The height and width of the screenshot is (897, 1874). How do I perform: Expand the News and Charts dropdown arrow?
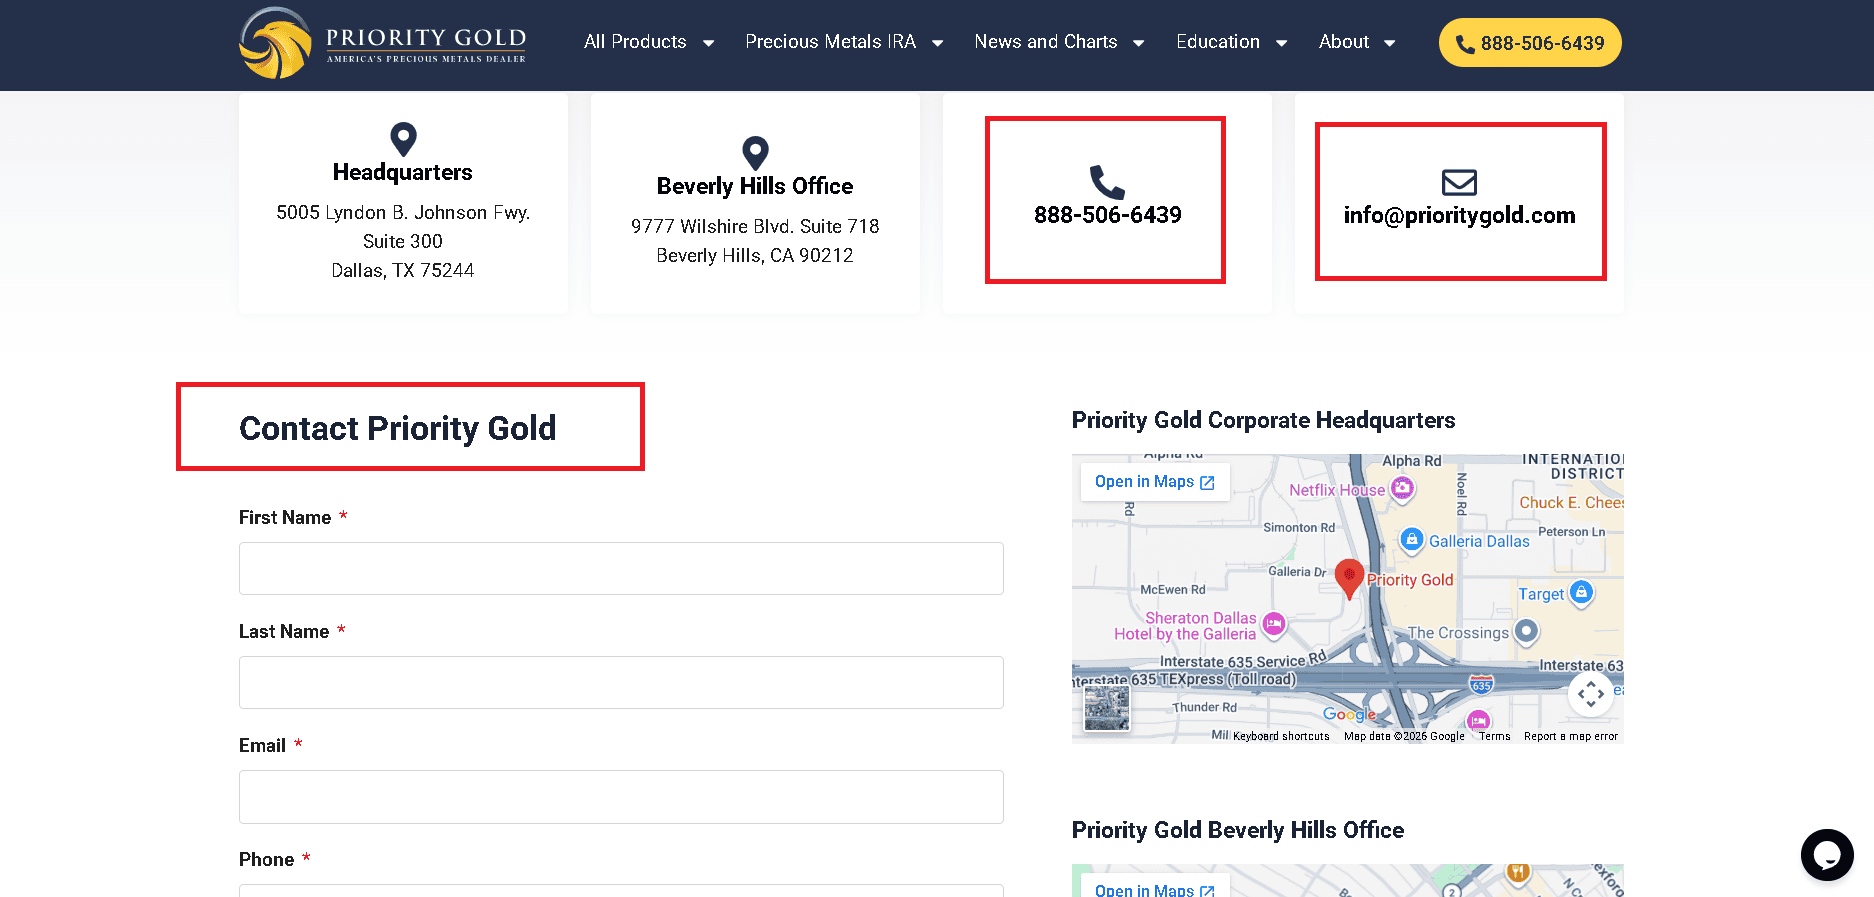tap(1138, 43)
